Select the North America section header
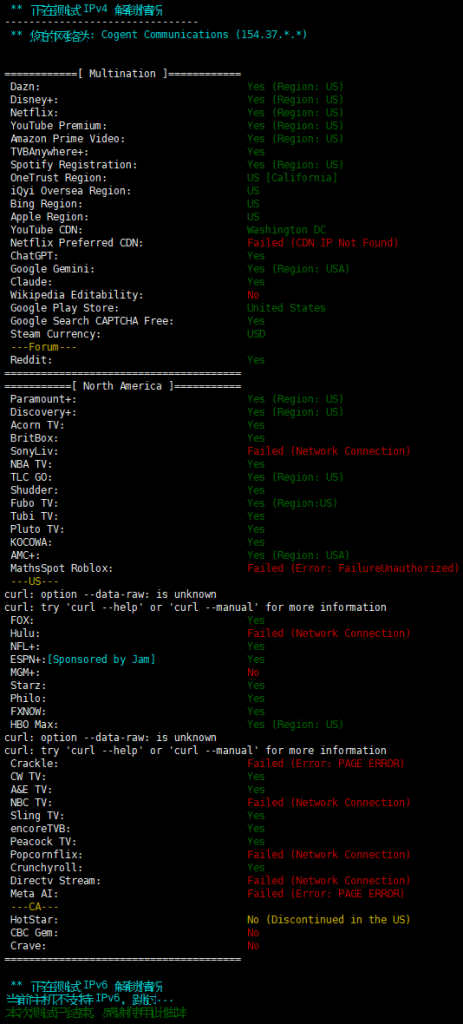 123,386
